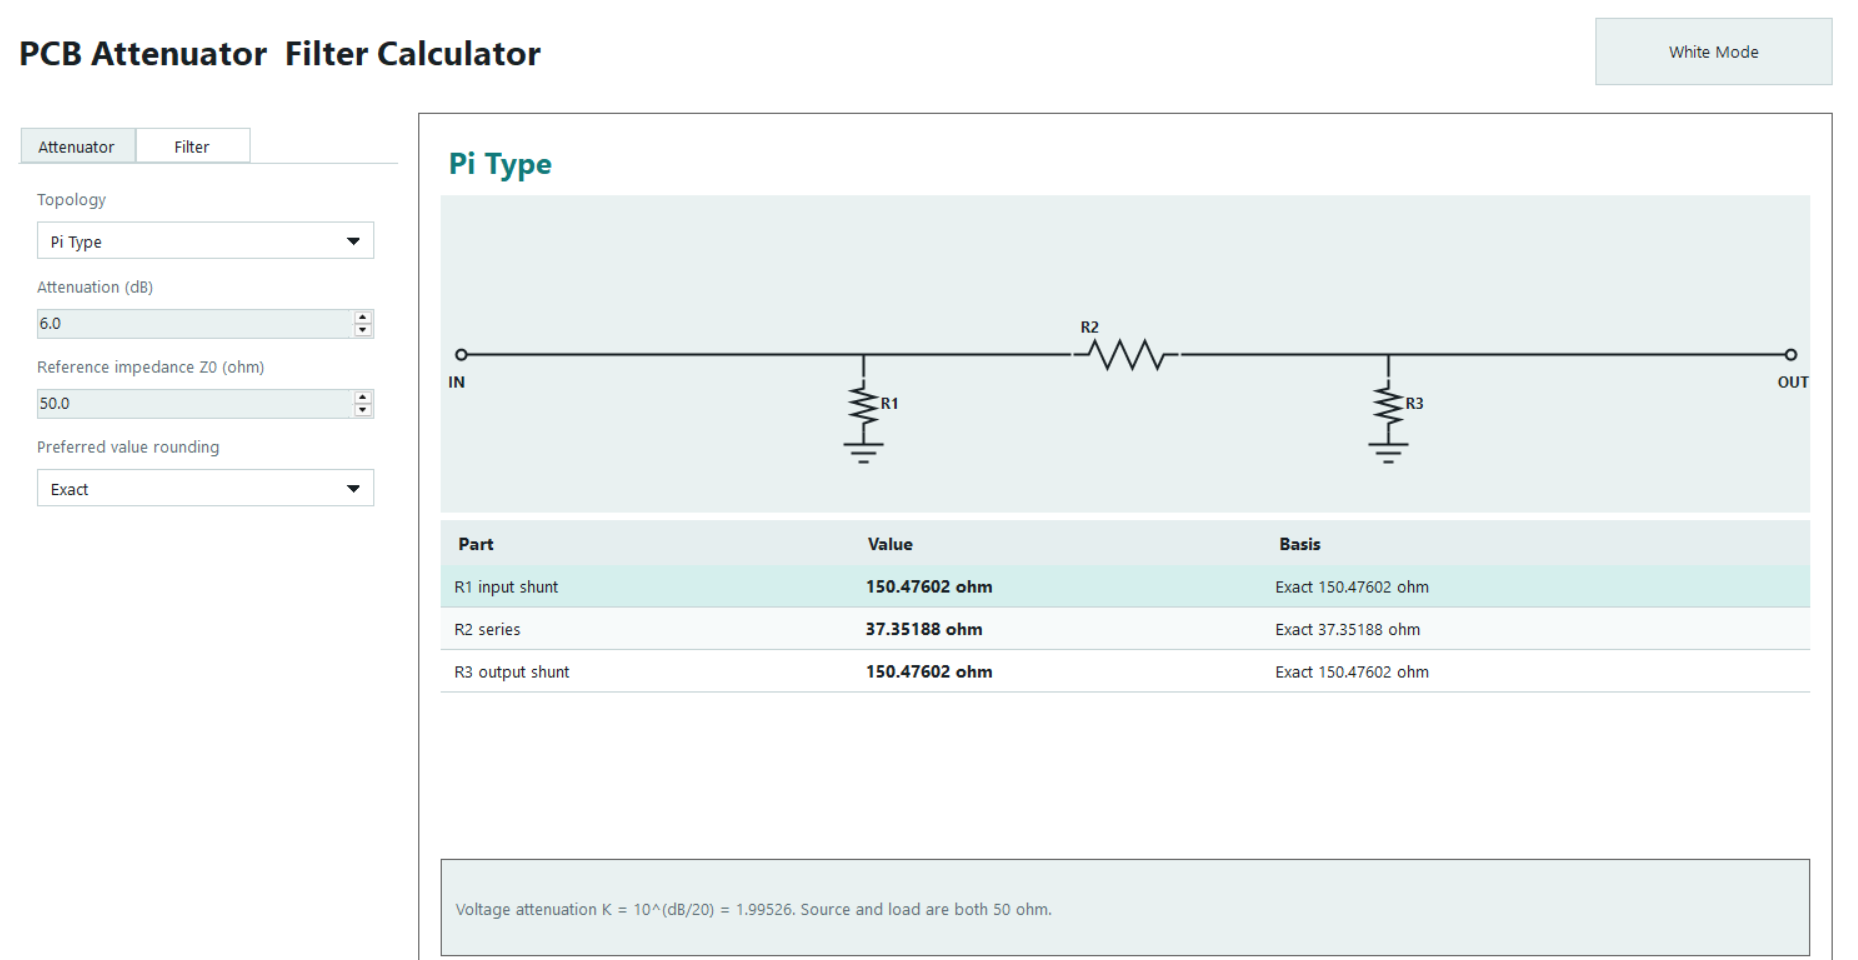
Task: Click the Attenuation (dB) input field
Action: pyautogui.click(x=195, y=324)
